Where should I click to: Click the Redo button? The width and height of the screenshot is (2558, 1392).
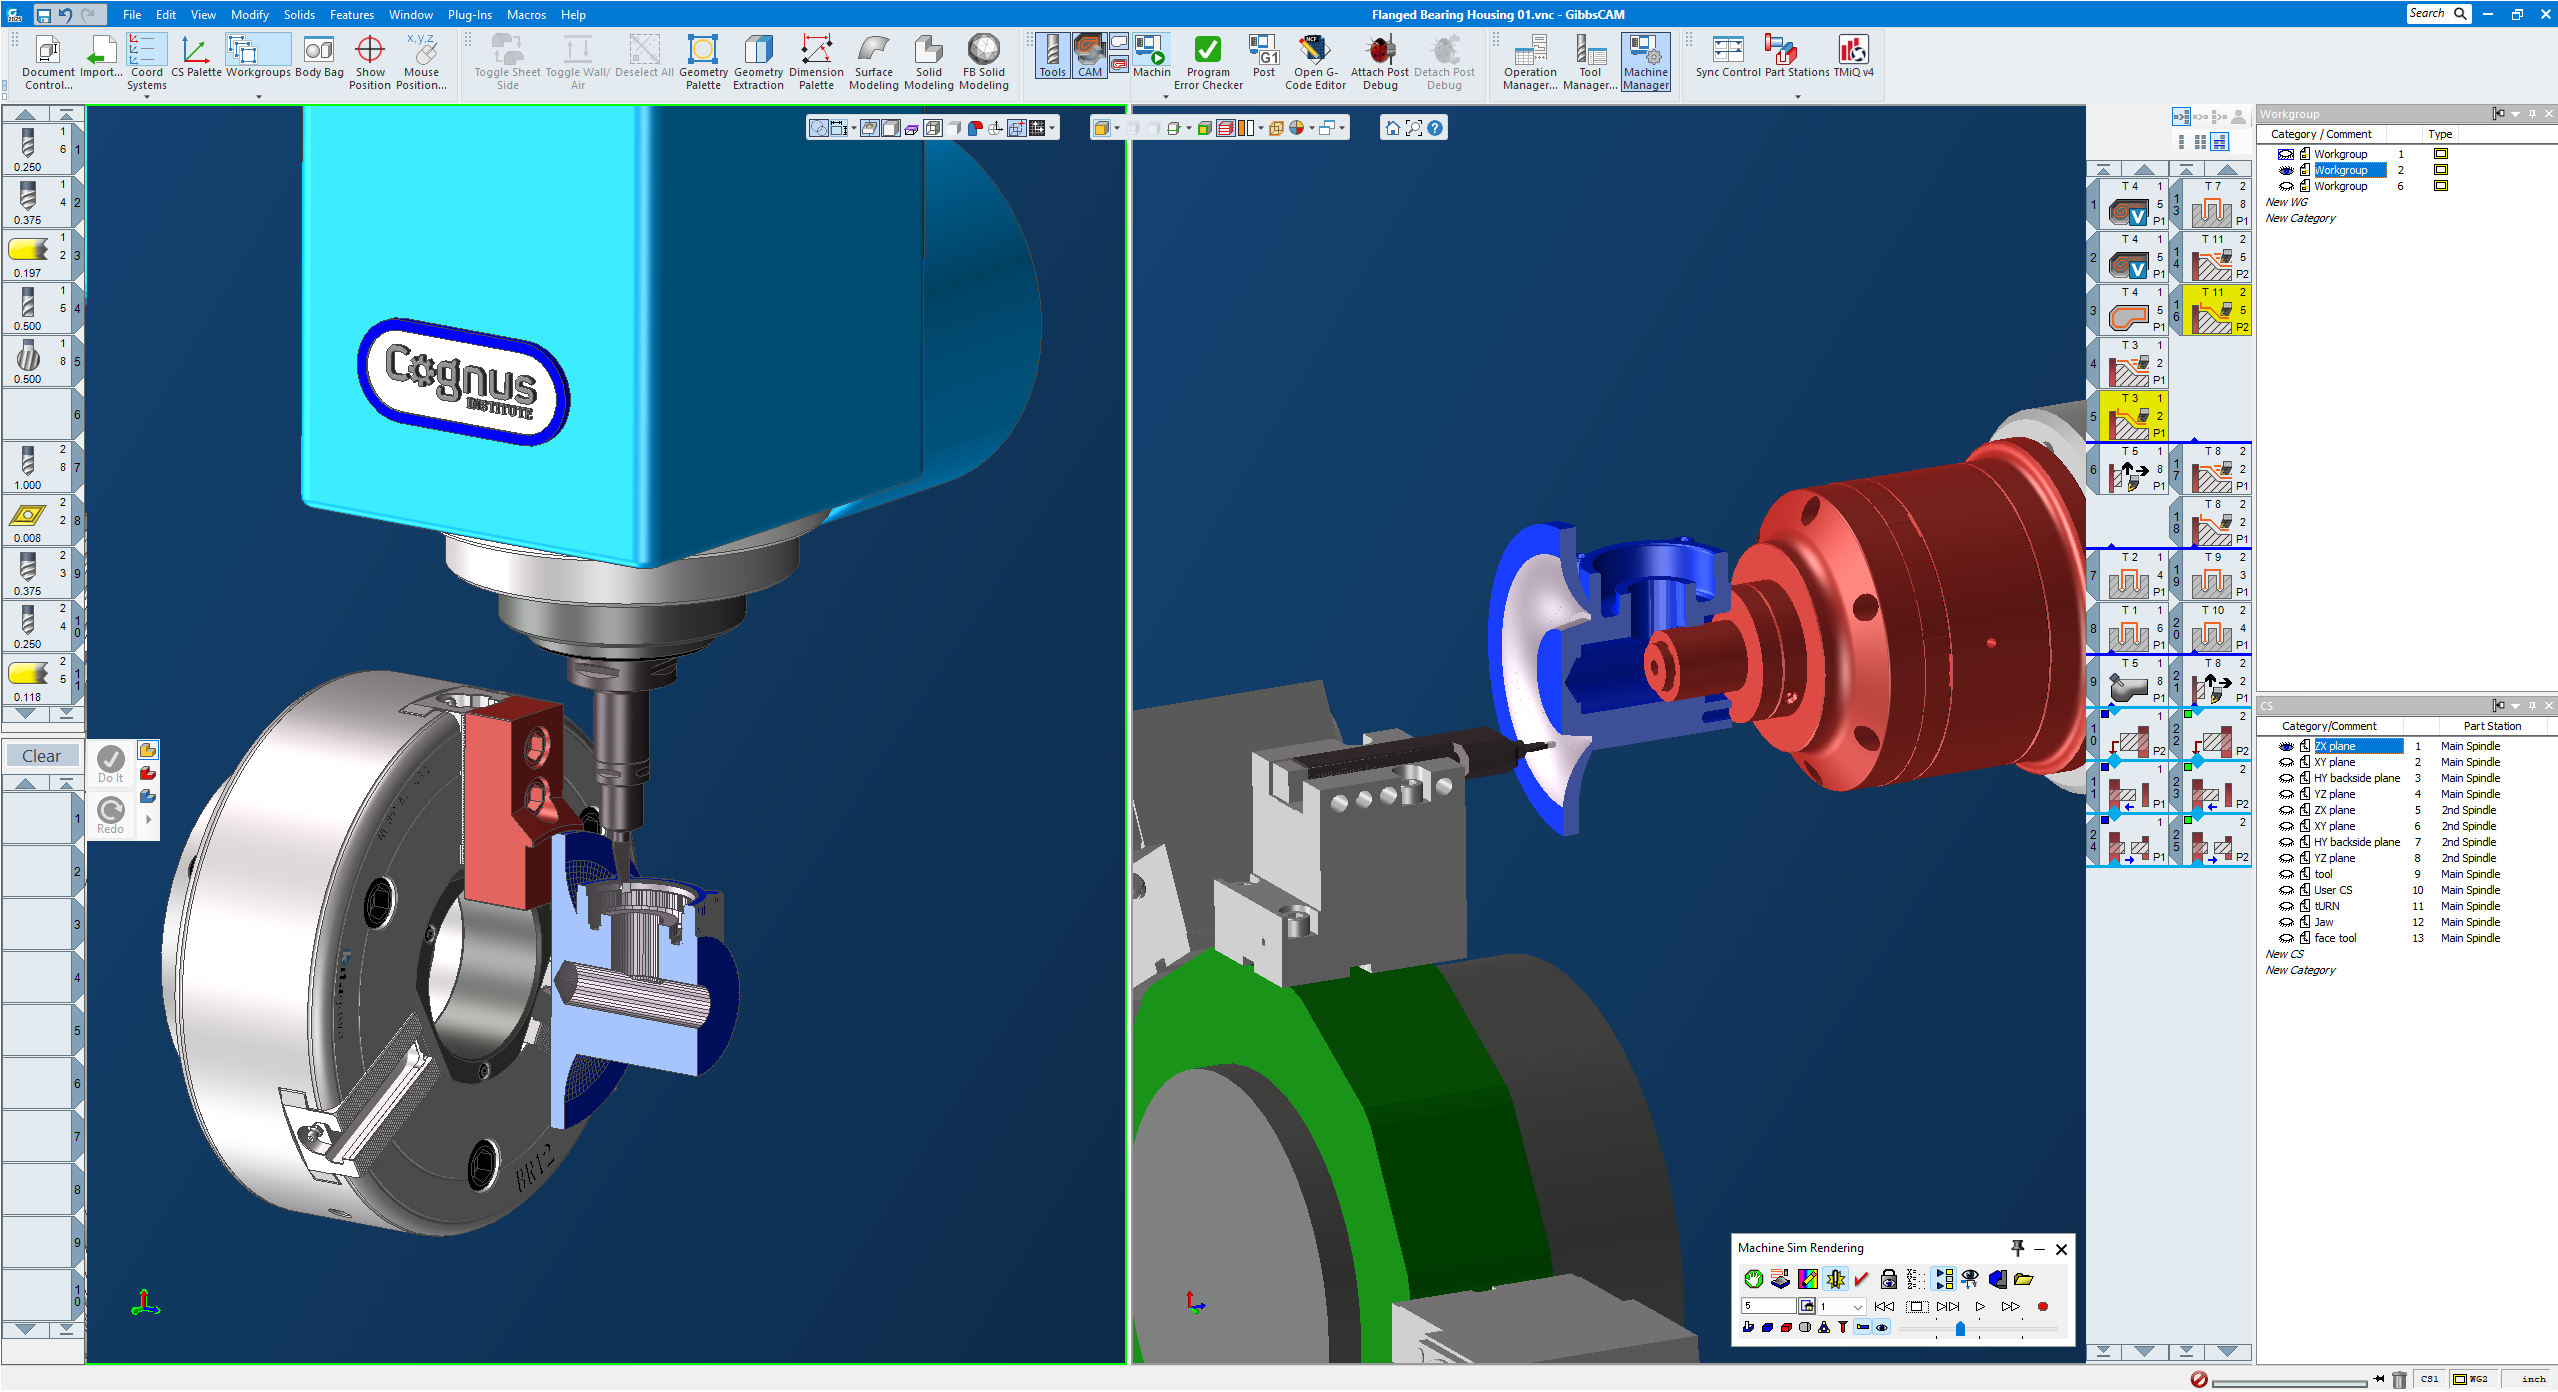pos(111,815)
